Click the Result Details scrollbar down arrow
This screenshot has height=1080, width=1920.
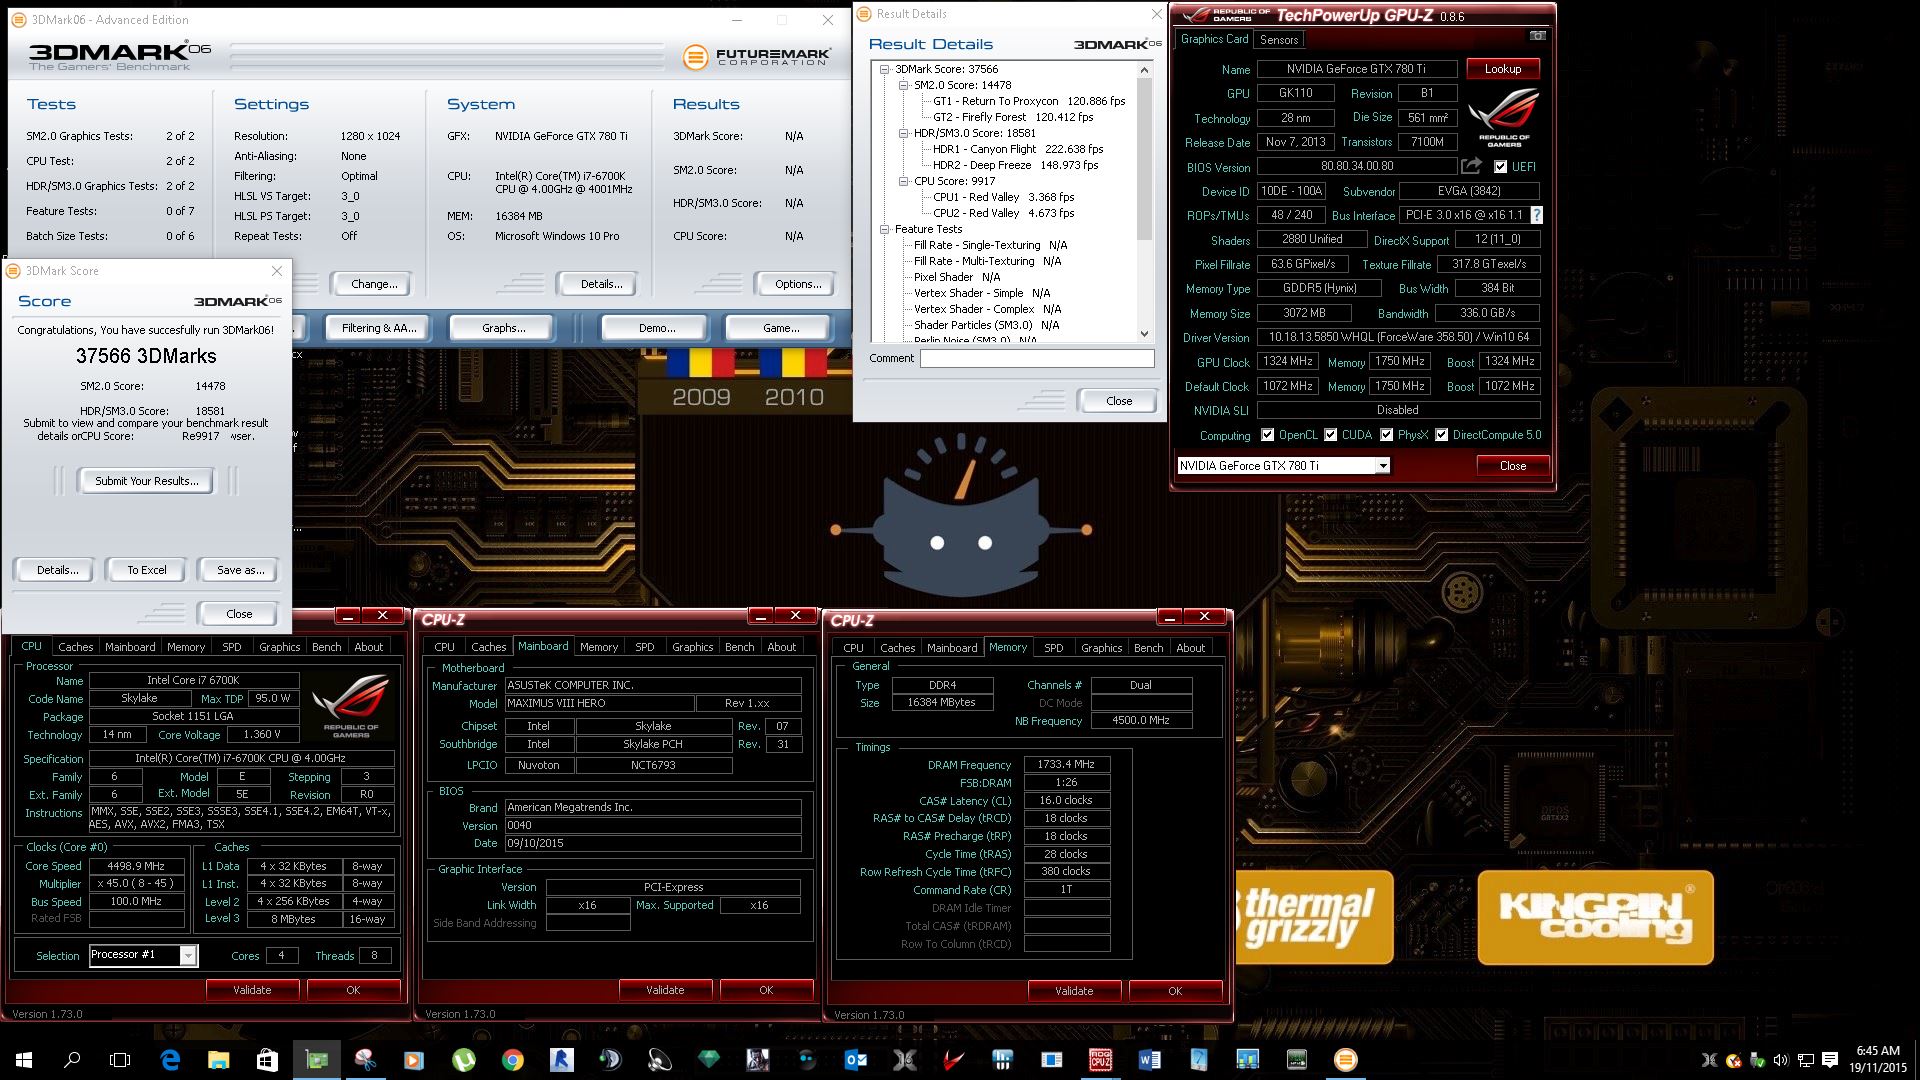click(1144, 334)
